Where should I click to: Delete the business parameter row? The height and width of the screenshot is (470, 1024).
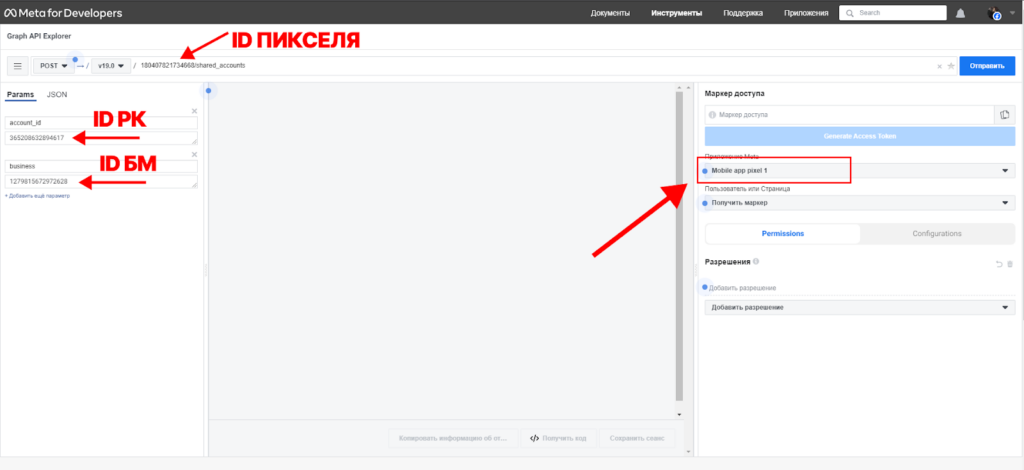pos(194,155)
